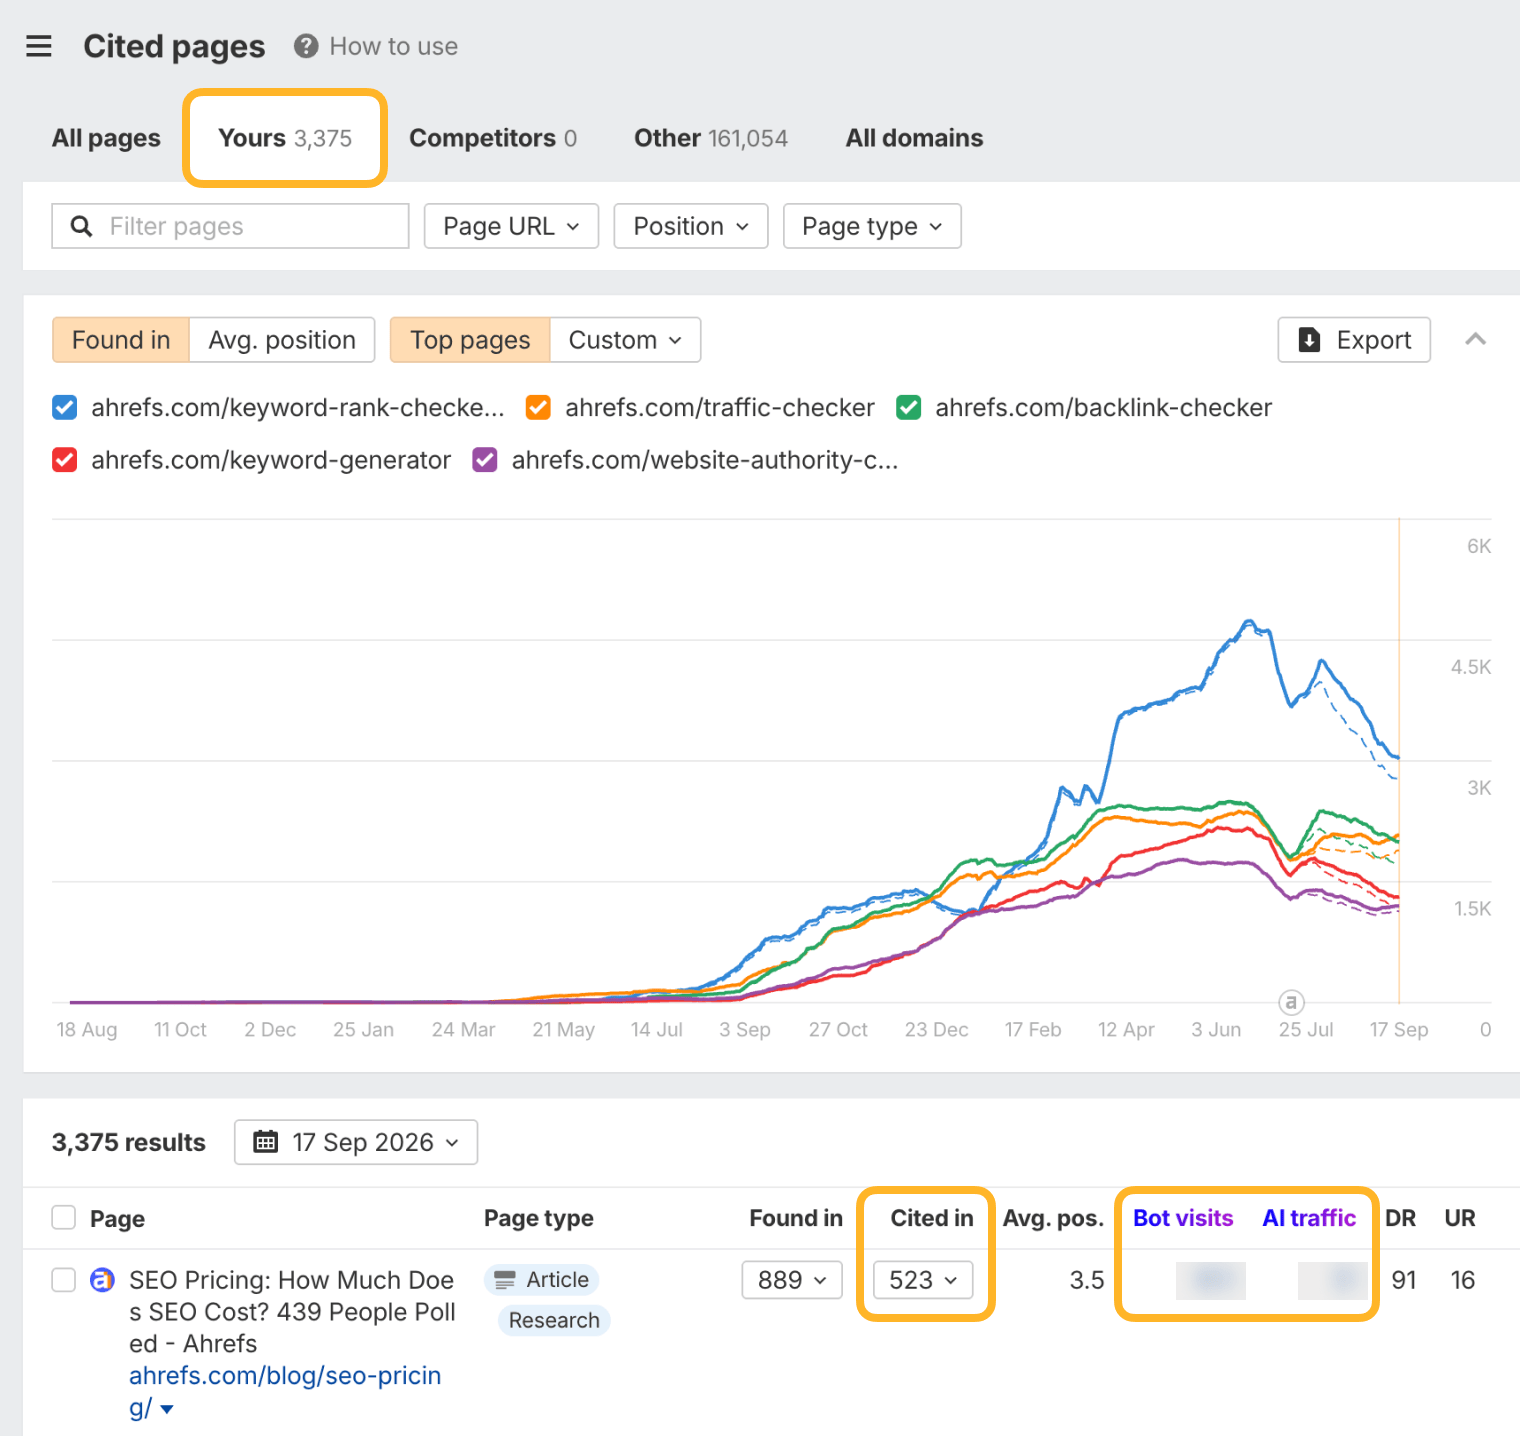Sort by AI traffic column
Viewport: 1520px width, 1436px height.
[1309, 1217]
